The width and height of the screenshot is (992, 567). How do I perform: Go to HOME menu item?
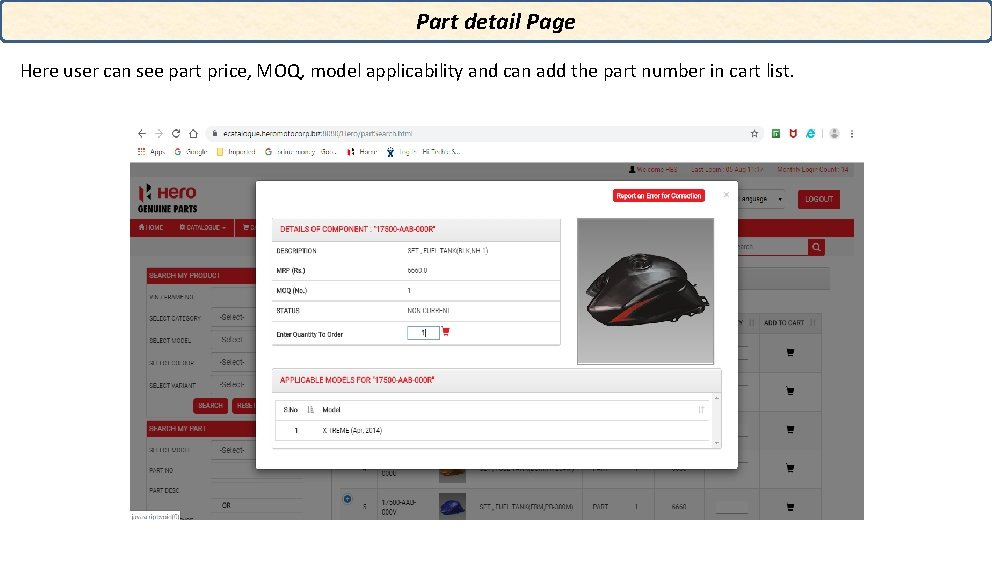pos(151,227)
